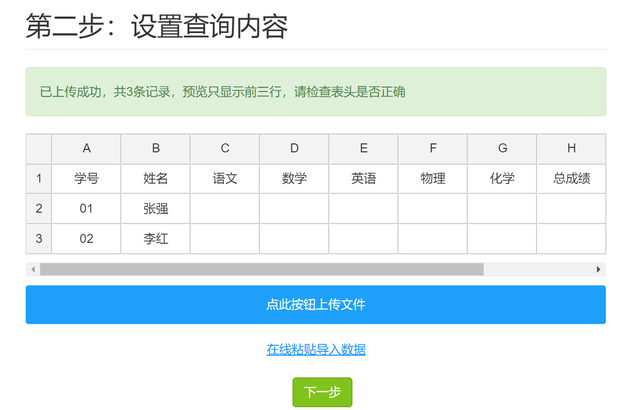The image size is (640, 410).
Task: Click the 总成绩 cell
Action: (571, 179)
